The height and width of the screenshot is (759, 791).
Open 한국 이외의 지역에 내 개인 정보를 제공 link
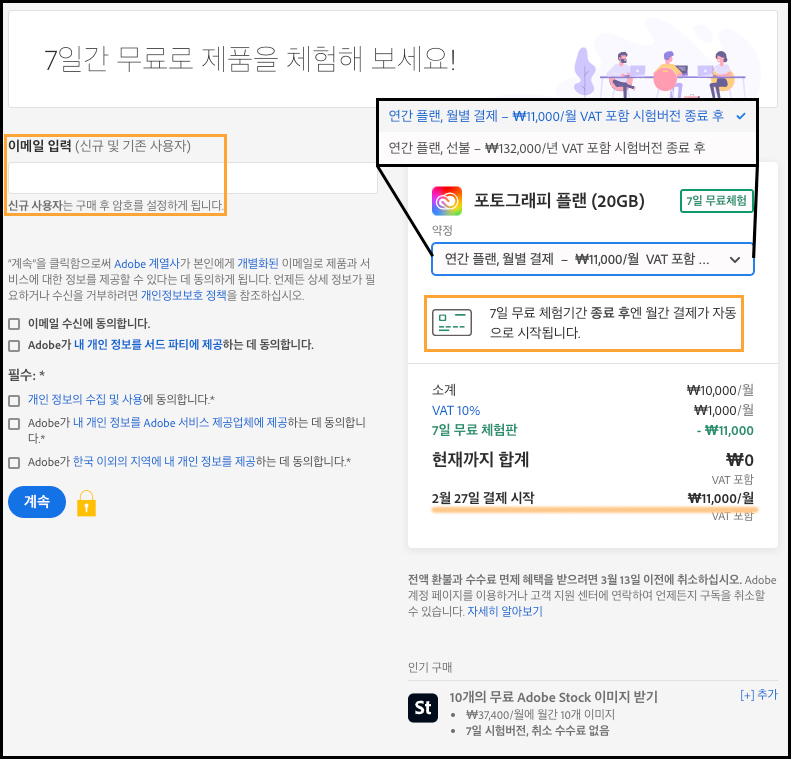pos(164,461)
